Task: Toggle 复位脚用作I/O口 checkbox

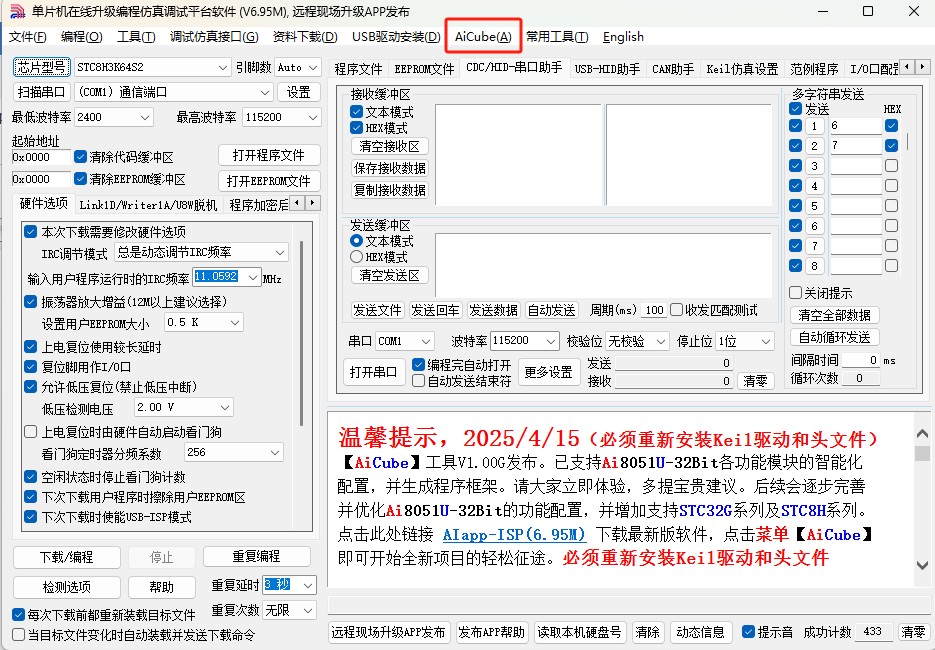Action: [x=30, y=367]
